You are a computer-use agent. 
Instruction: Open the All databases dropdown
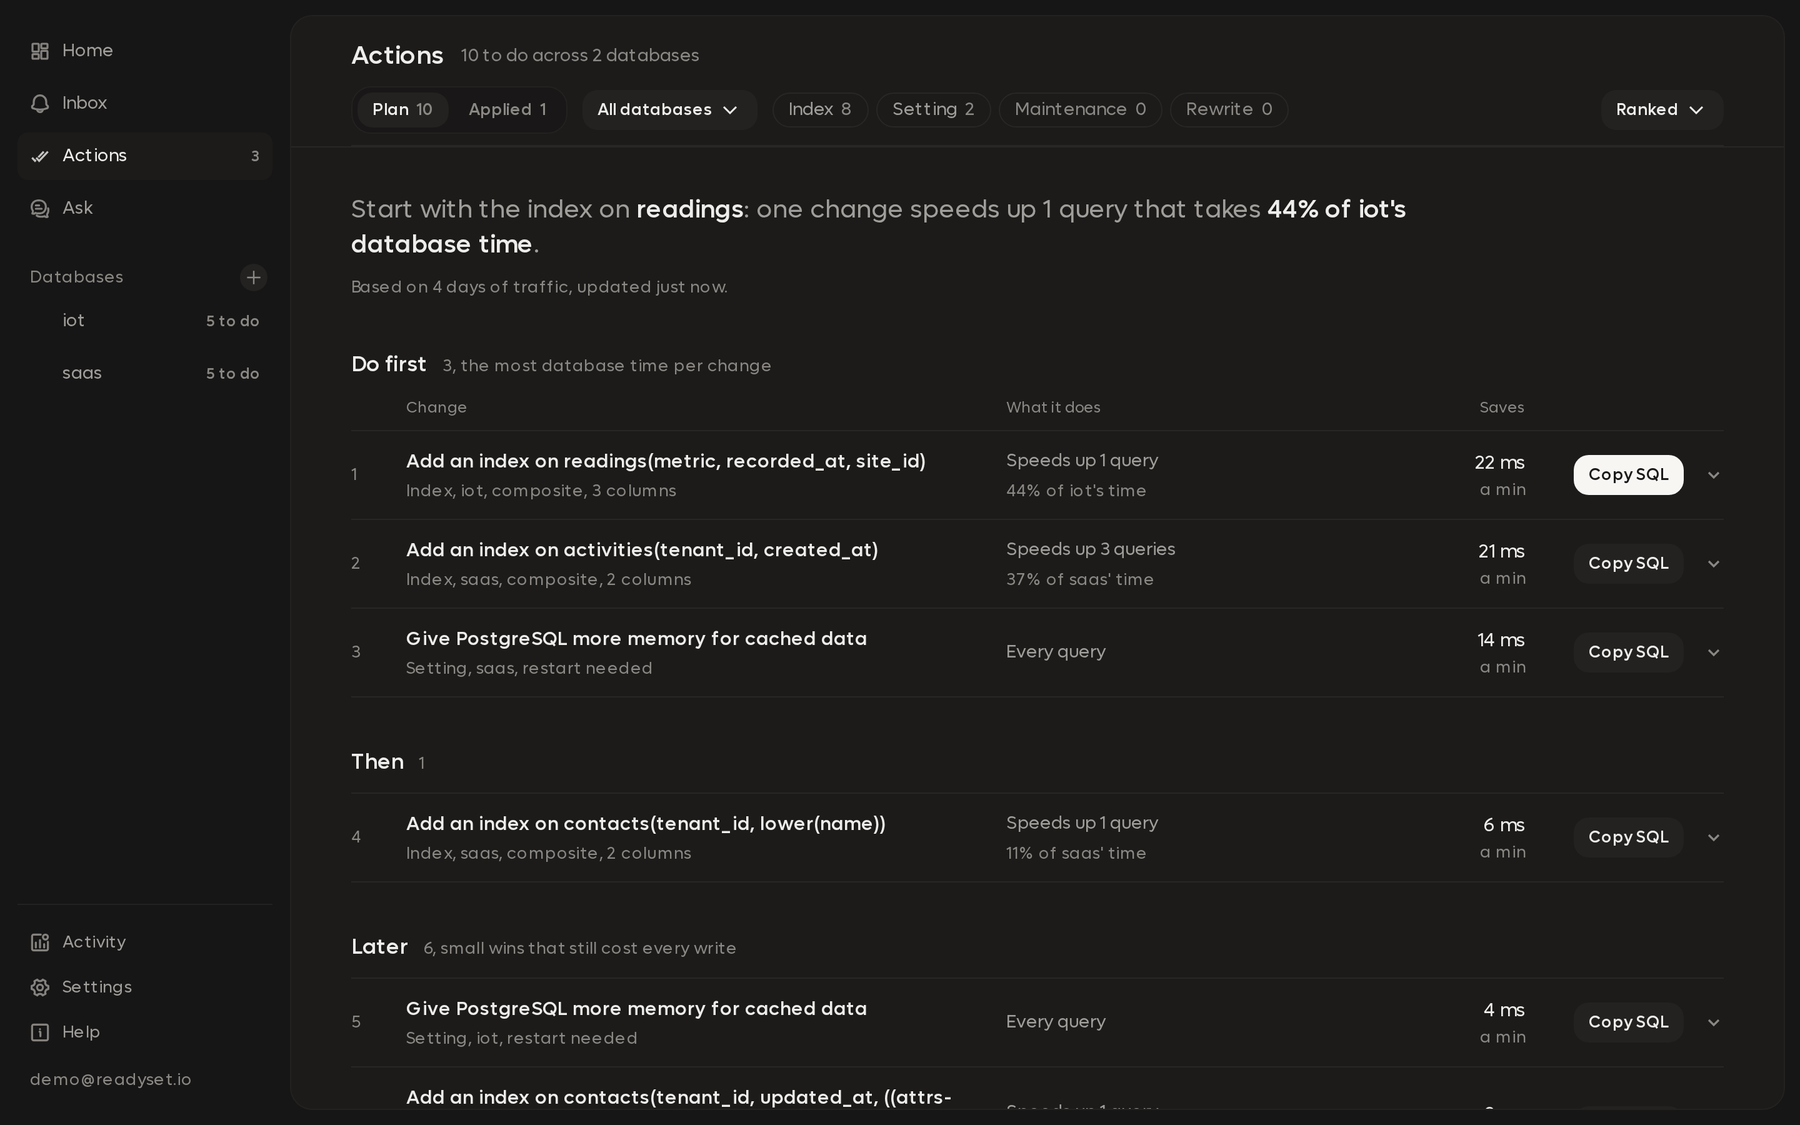(x=669, y=110)
